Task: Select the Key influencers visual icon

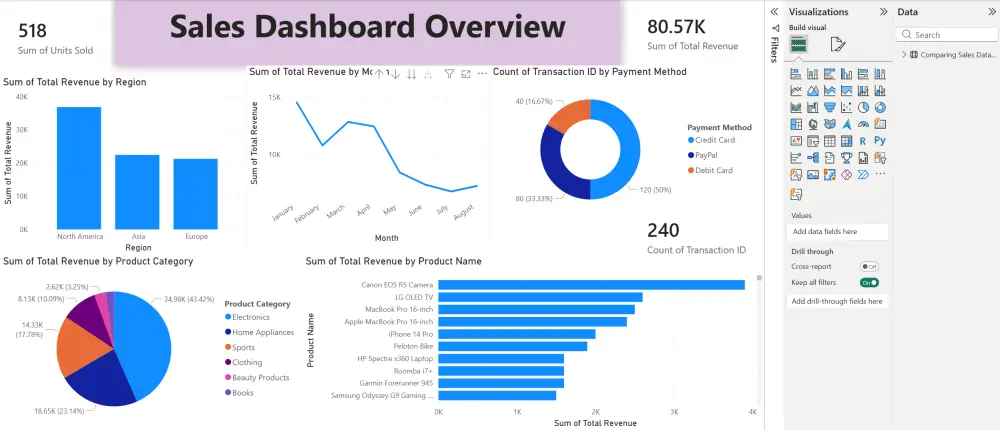Action: [x=796, y=158]
